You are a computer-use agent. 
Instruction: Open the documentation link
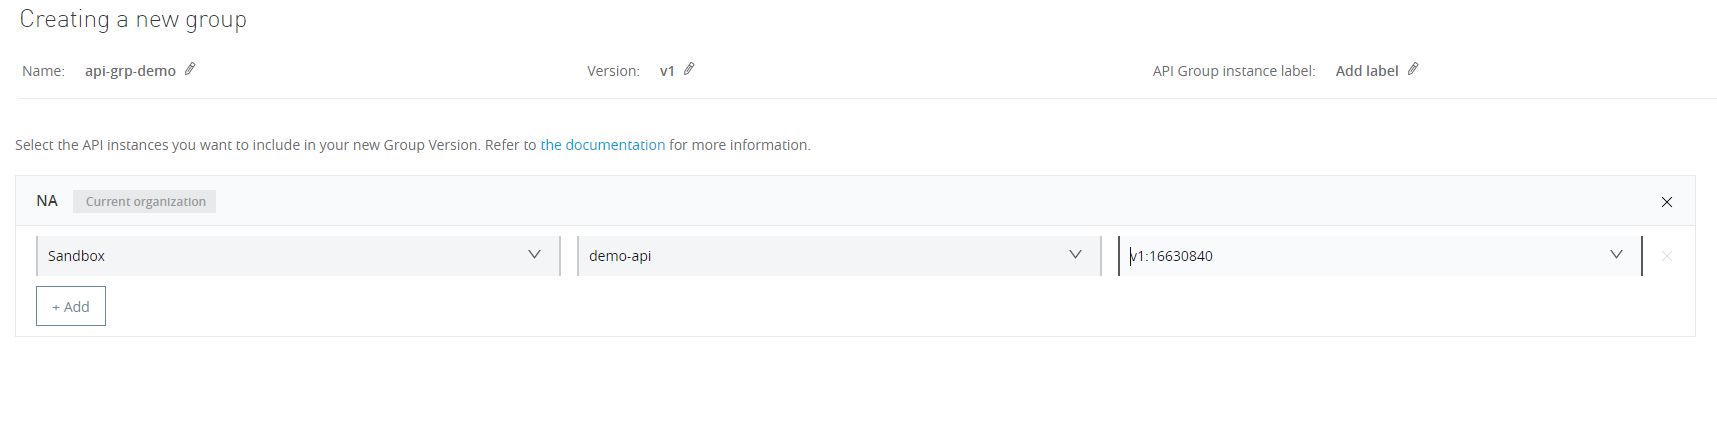pyautogui.click(x=603, y=145)
